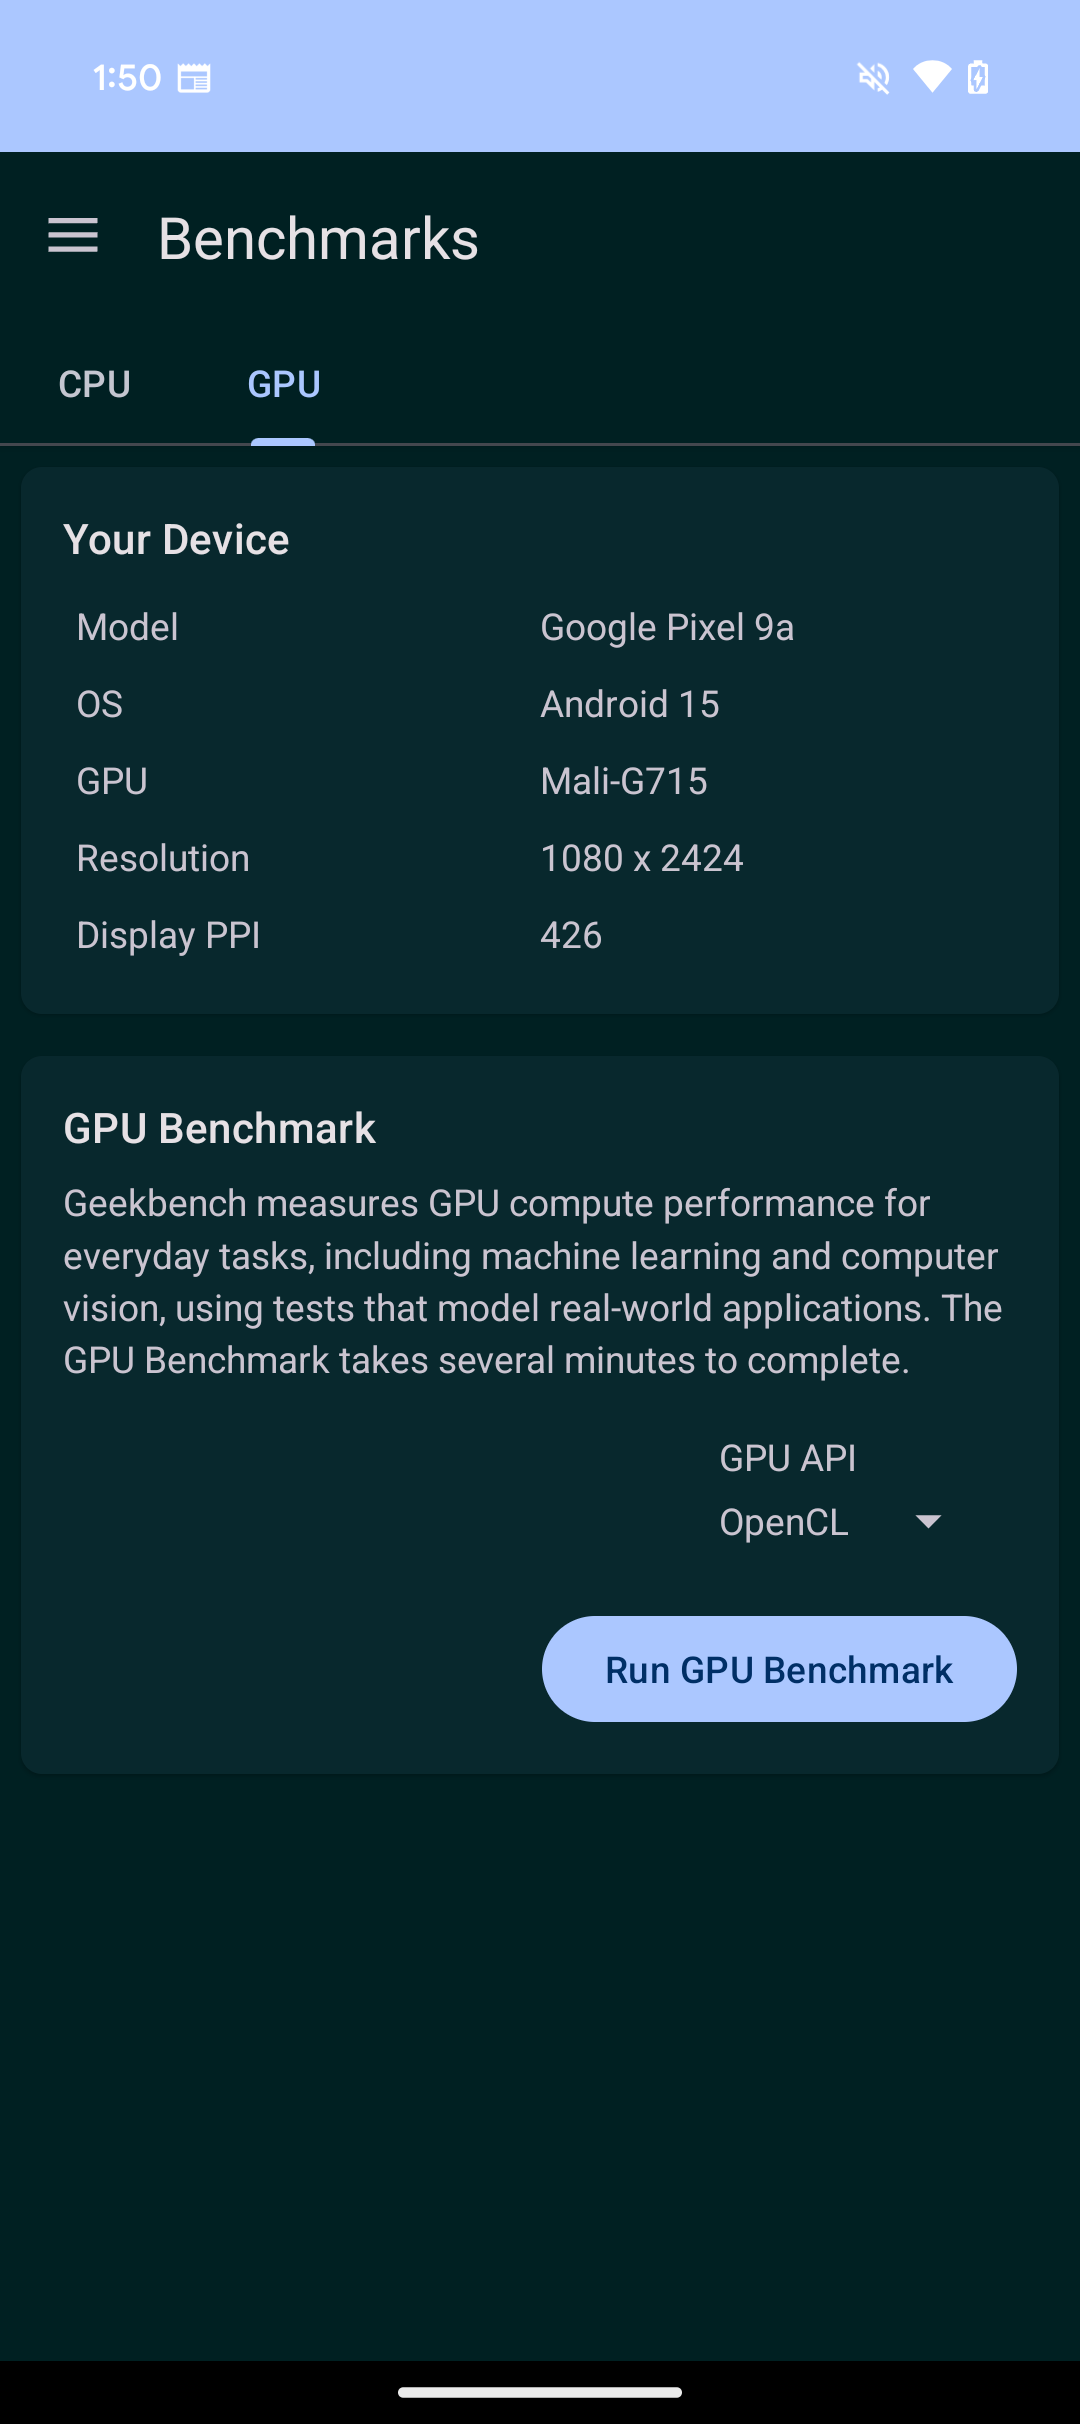Tap the Display PPI value 426
1080x2424 pixels.
coord(571,935)
